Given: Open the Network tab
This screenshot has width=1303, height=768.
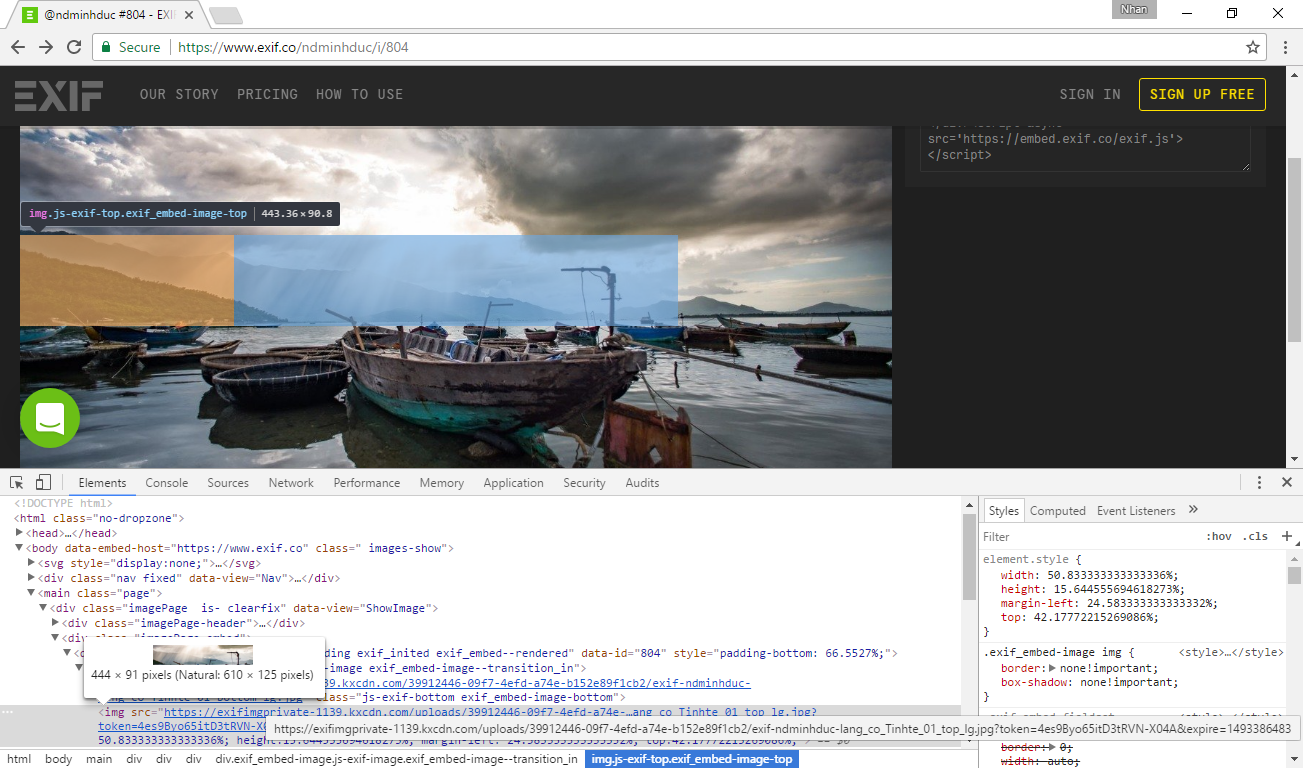Looking at the screenshot, I should pos(291,483).
